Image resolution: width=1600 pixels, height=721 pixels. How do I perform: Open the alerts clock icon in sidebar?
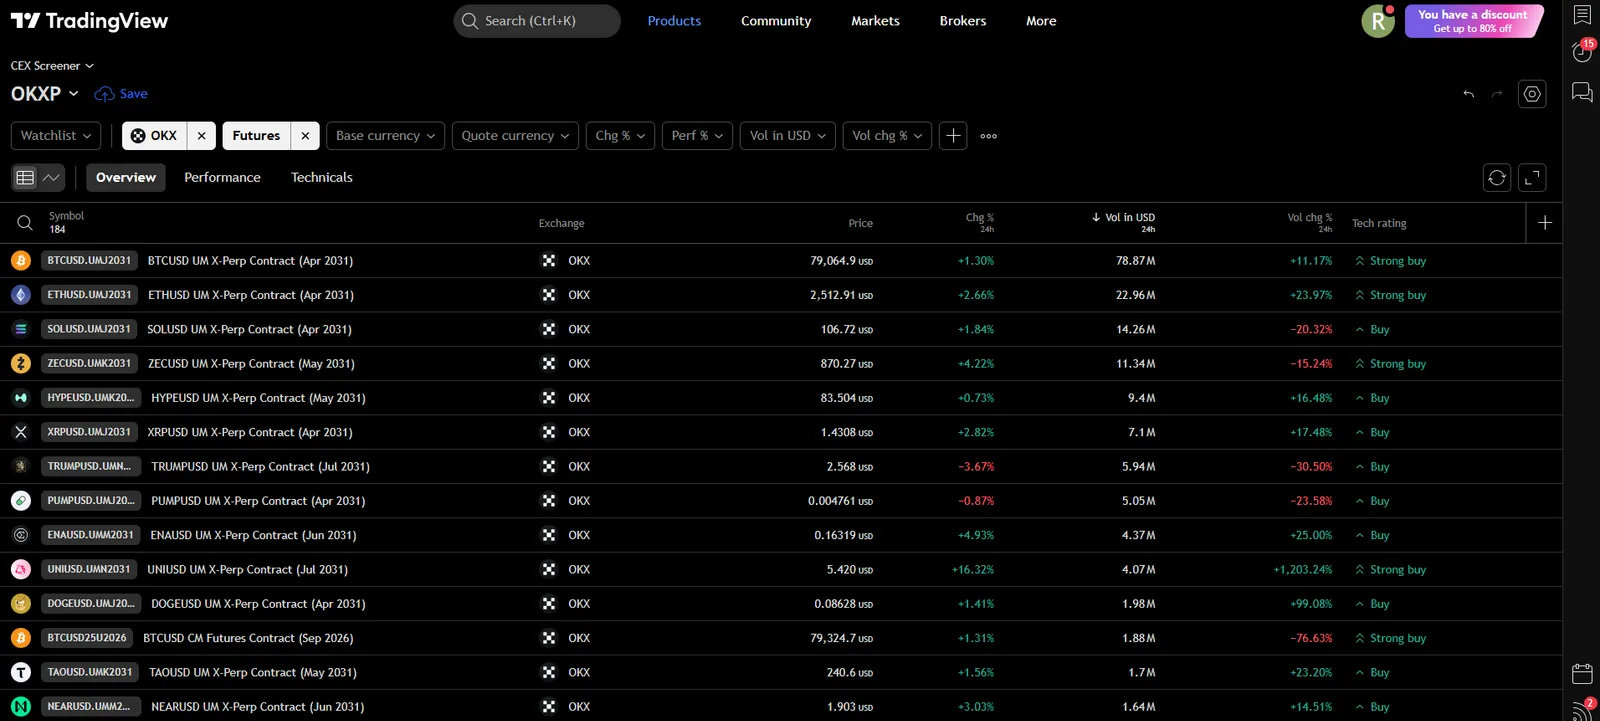point(1582,52)
